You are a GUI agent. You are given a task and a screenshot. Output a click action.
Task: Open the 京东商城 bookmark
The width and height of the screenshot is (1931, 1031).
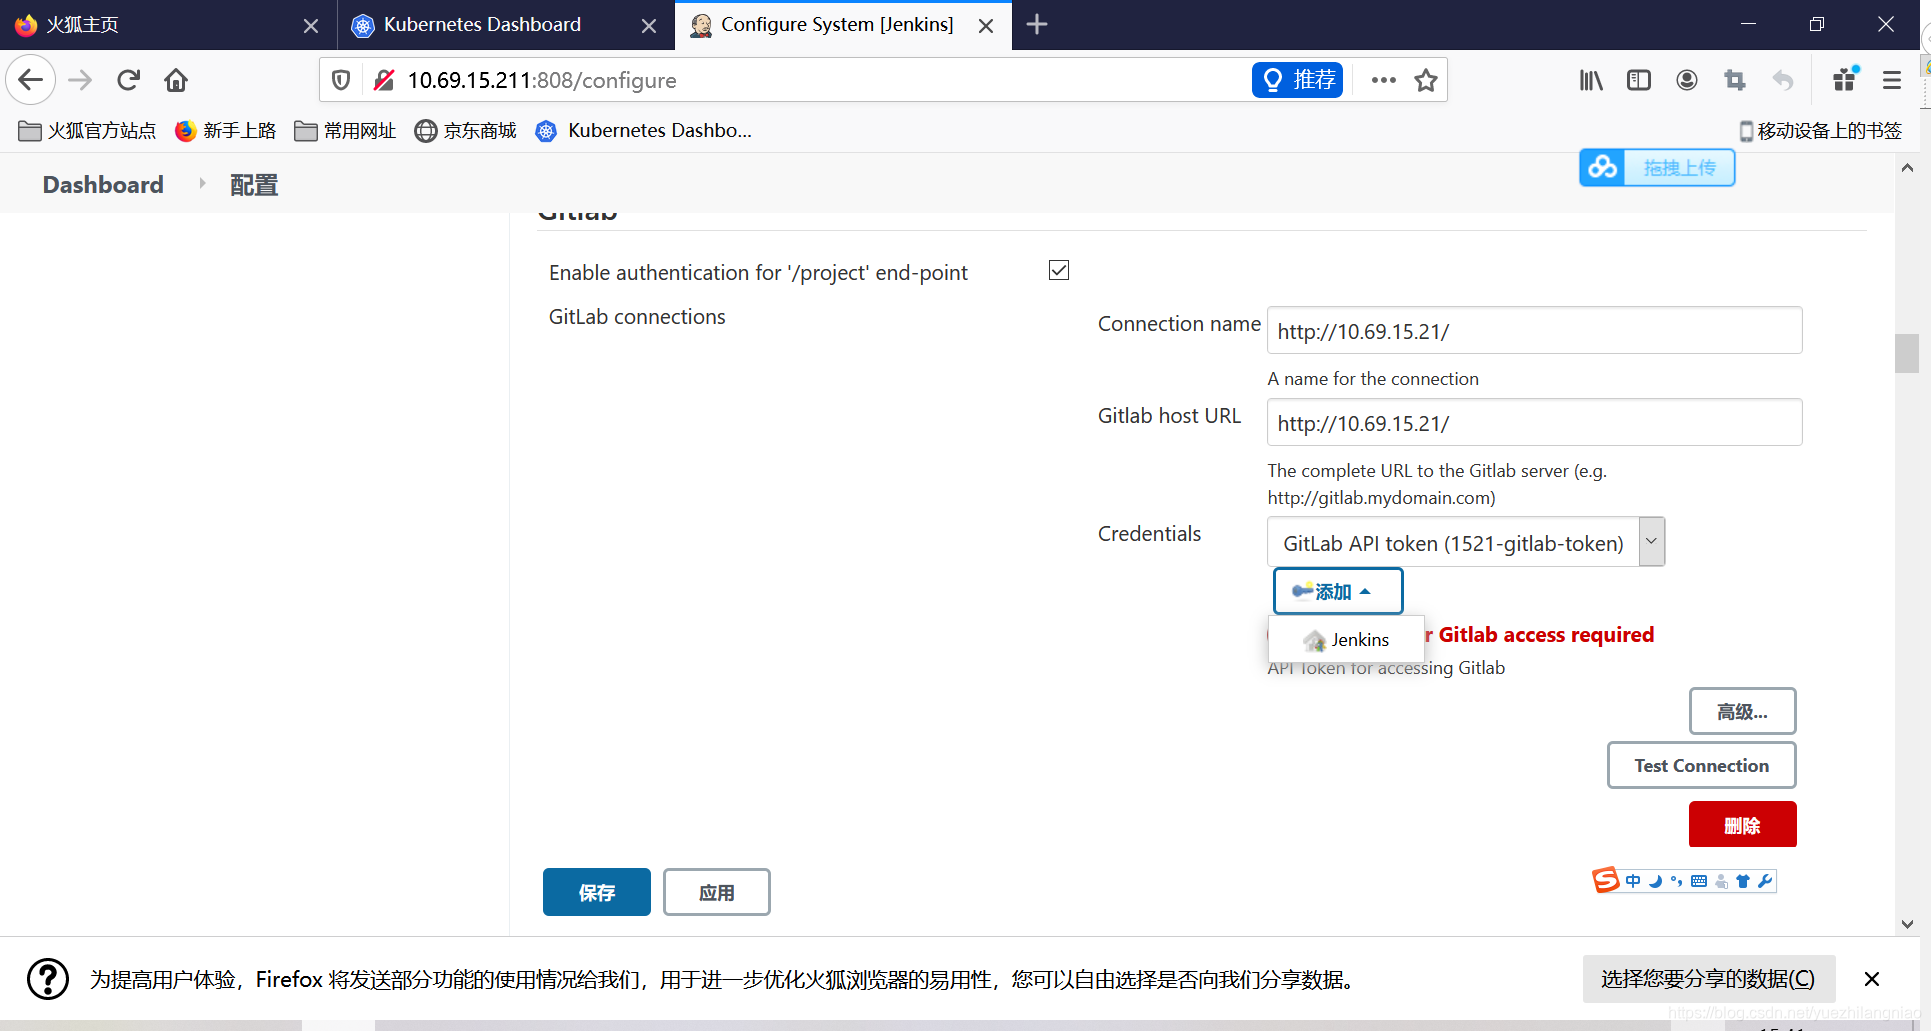466,131
